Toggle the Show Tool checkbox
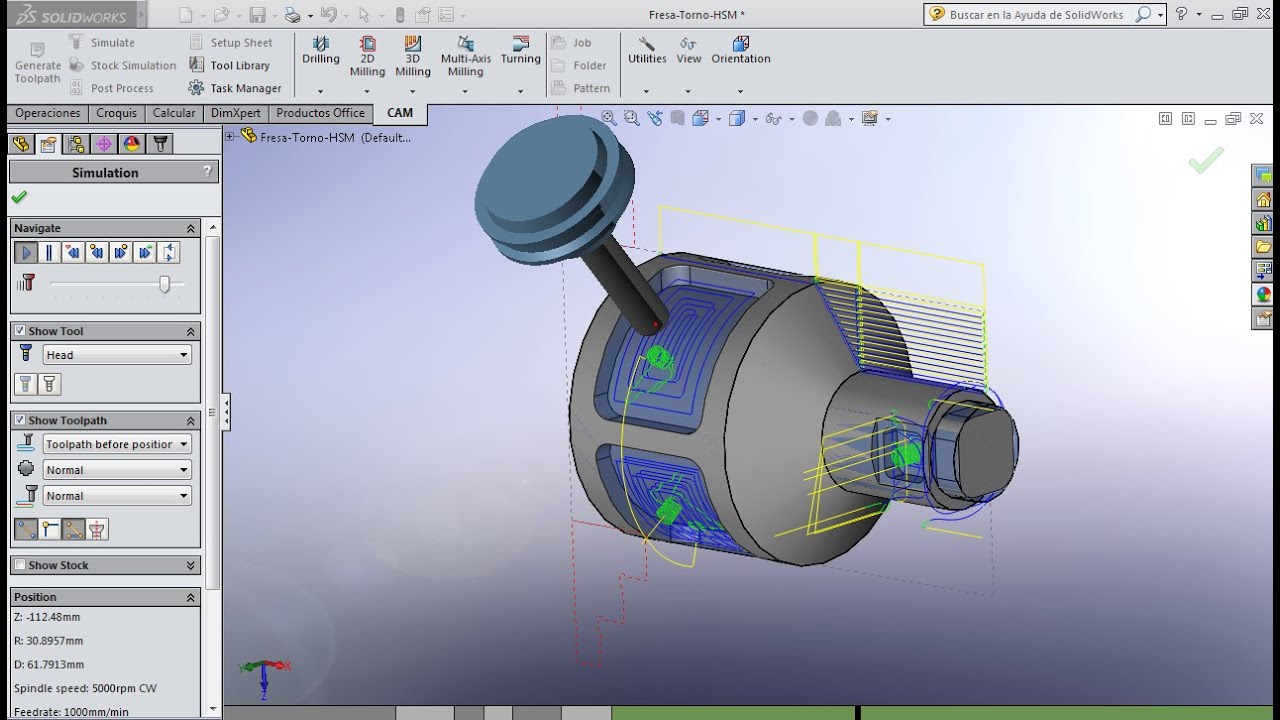 click(x=20, y=331)
